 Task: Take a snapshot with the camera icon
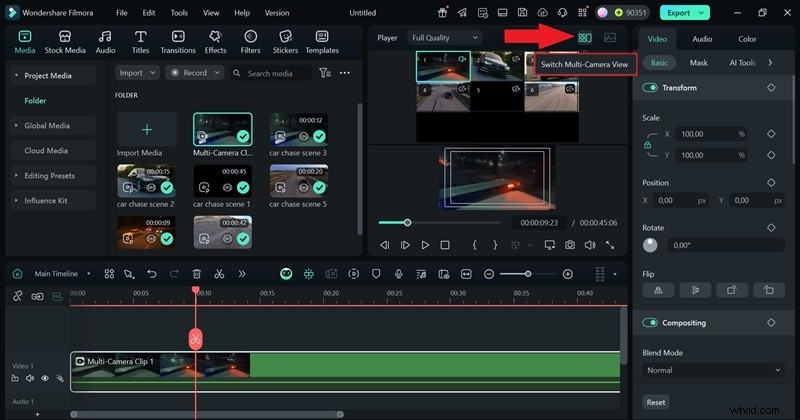(569, 244)
